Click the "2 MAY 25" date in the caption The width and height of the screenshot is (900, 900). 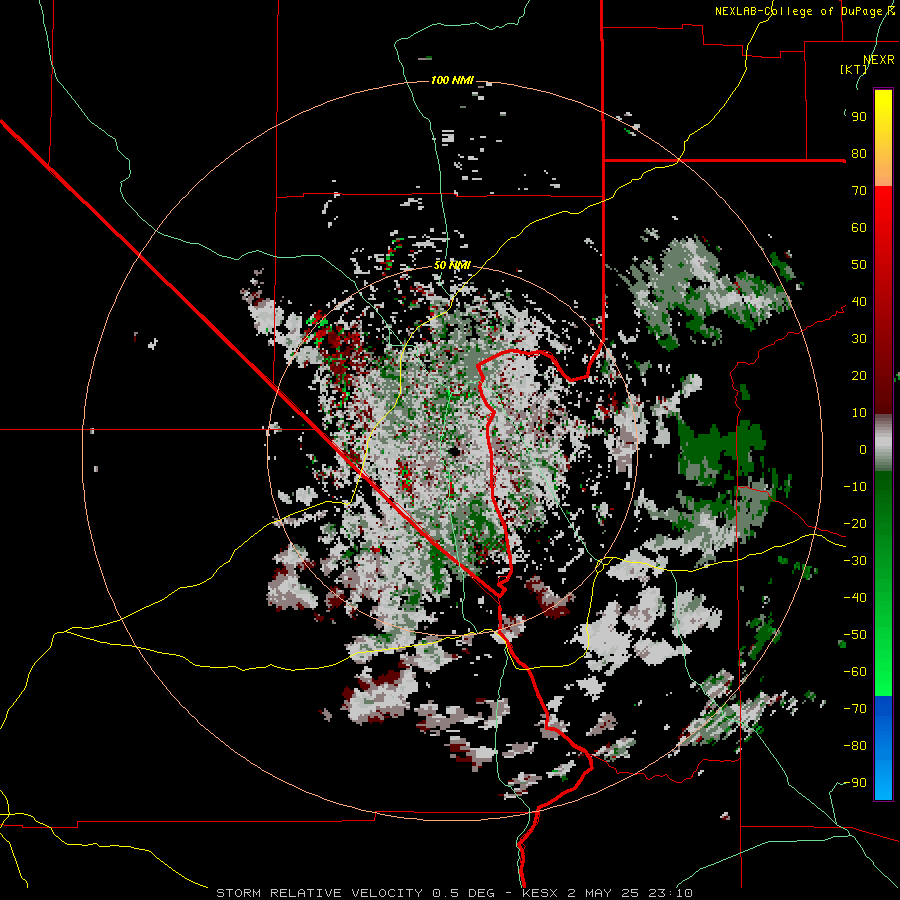coord(603,893)
